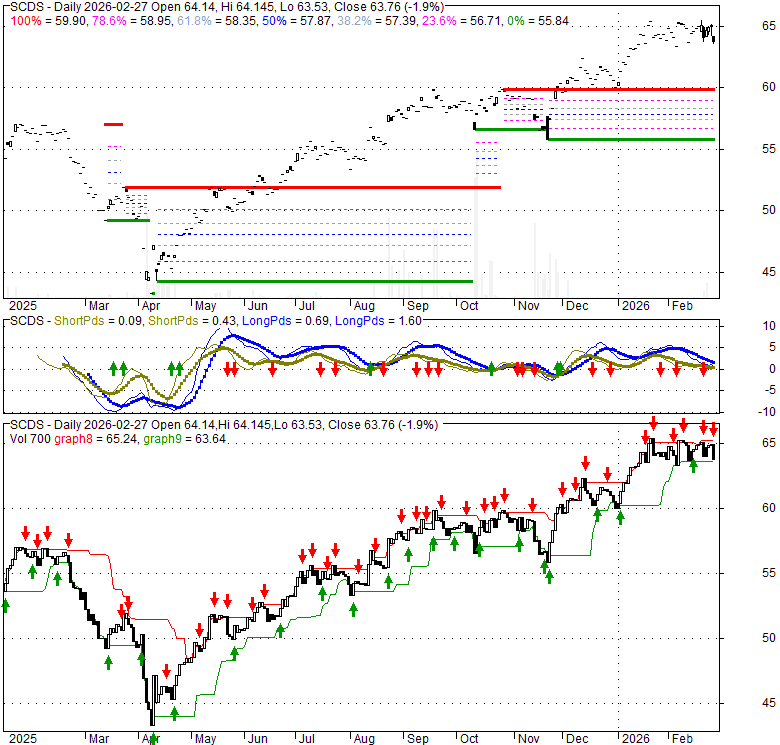Click the 'Mar' month label under the Fibonacci chart

[98, 305]
